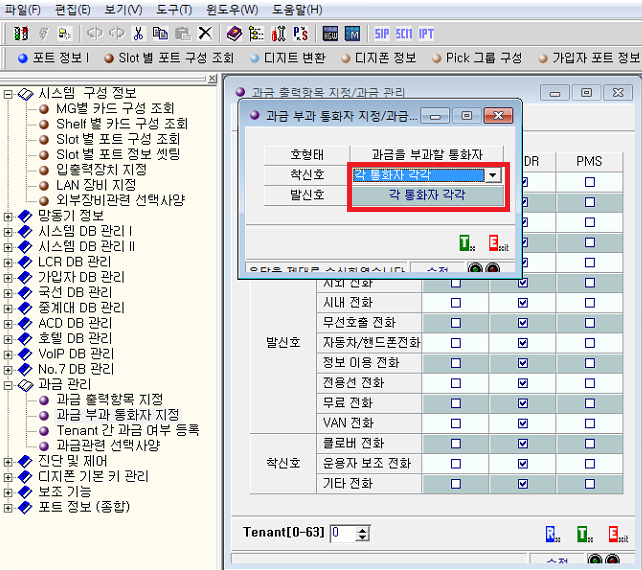Open the 도움말(H) menu
This screenshot has width=642, height=570.
point(297,9)
